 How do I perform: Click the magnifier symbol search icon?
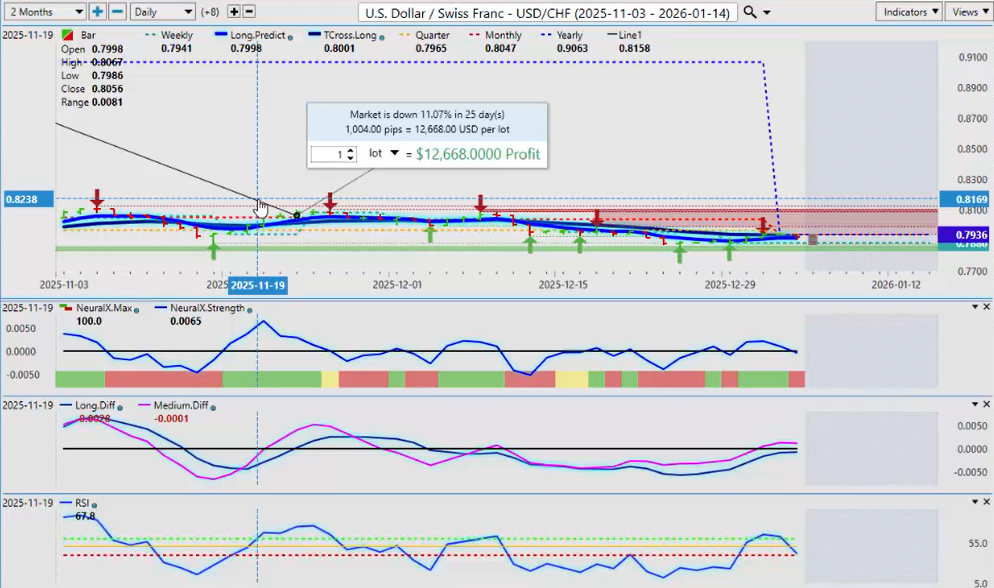750,12
